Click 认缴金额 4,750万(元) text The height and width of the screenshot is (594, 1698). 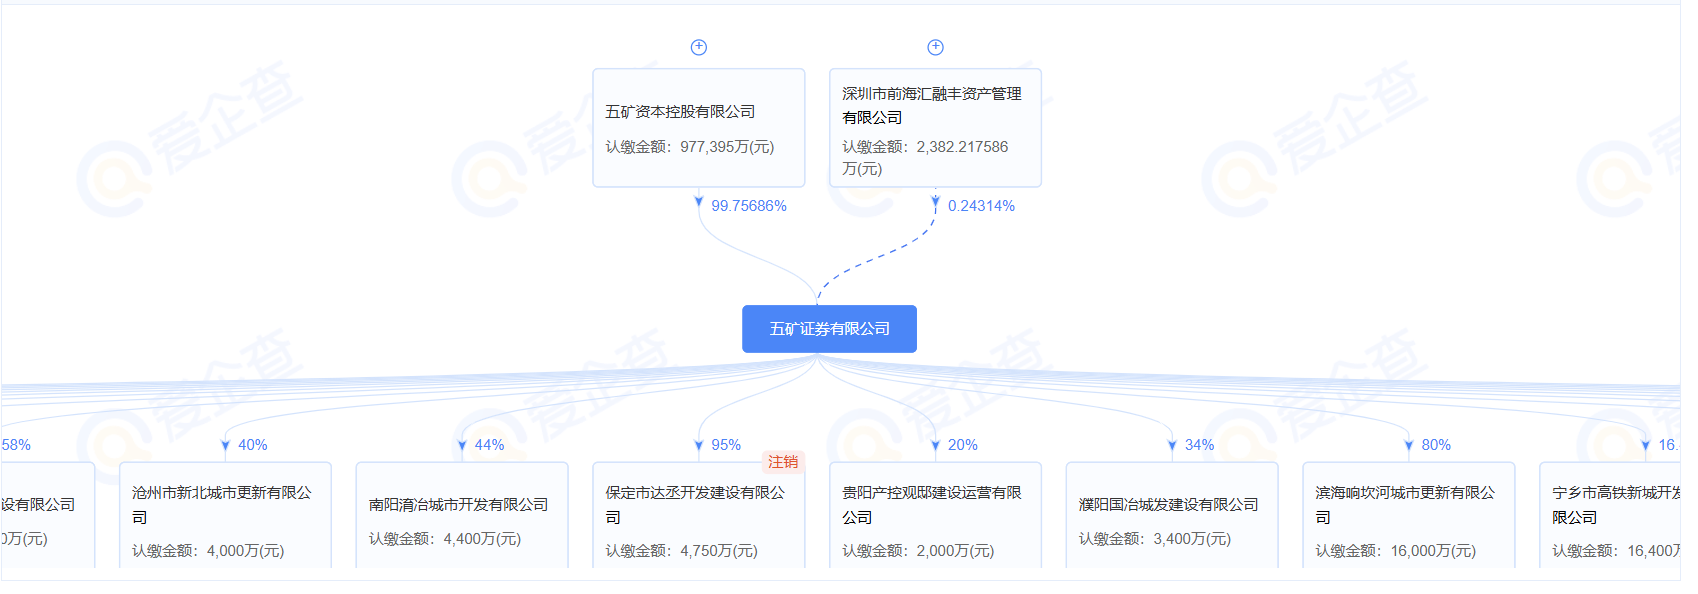pyautogui.click(x=682, y=551)
